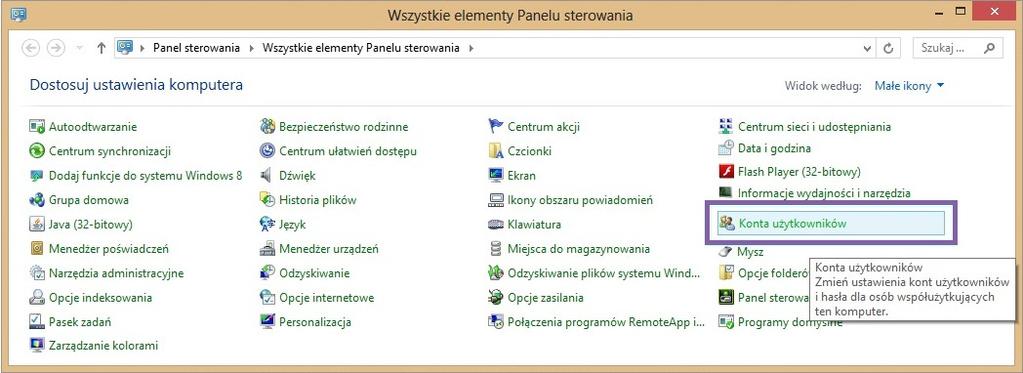Click Wszystkie elementy Panelu sterowania breadcrumb

coord(361,48)
